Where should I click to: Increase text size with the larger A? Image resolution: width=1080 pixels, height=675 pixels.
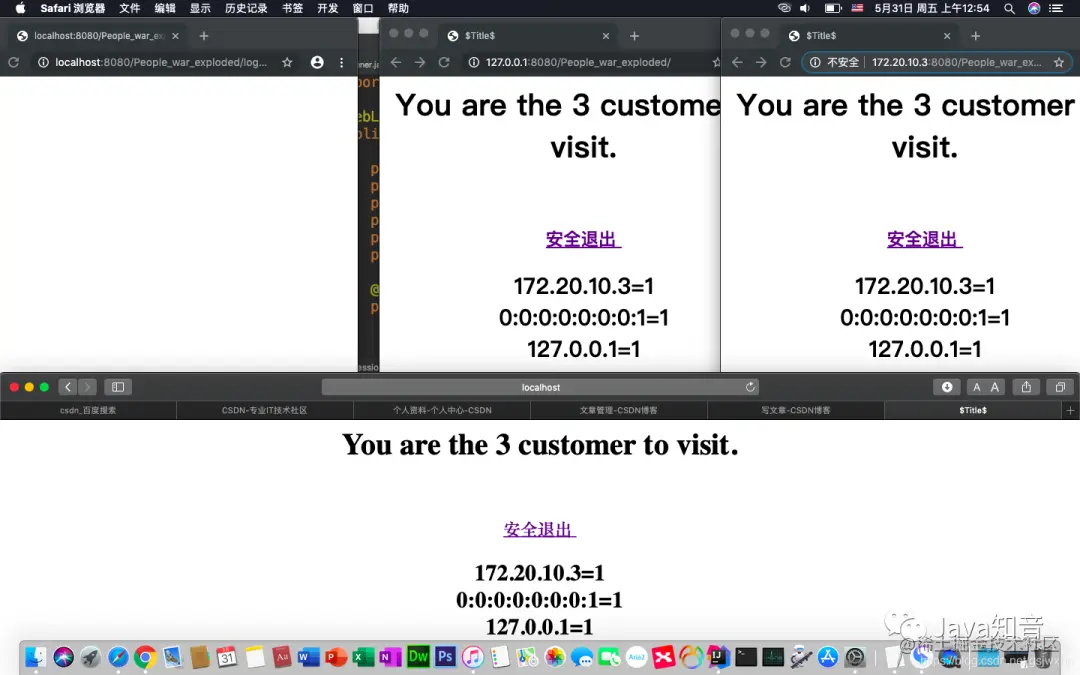point(995,387)
